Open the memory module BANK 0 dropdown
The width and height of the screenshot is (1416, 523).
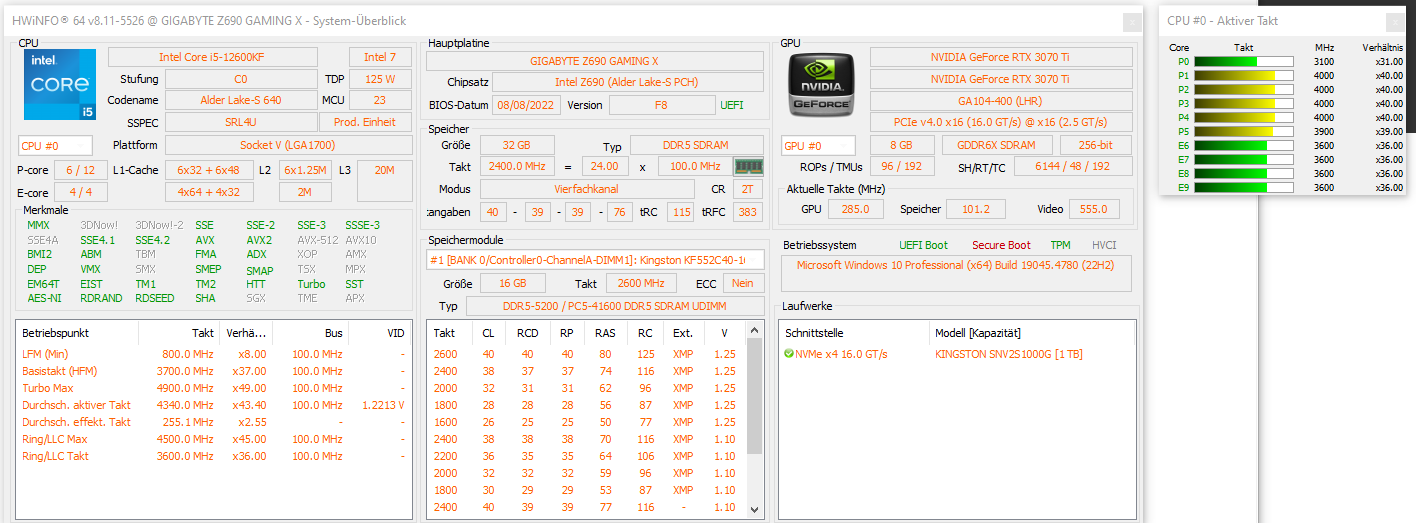click(x=595, y=260)
